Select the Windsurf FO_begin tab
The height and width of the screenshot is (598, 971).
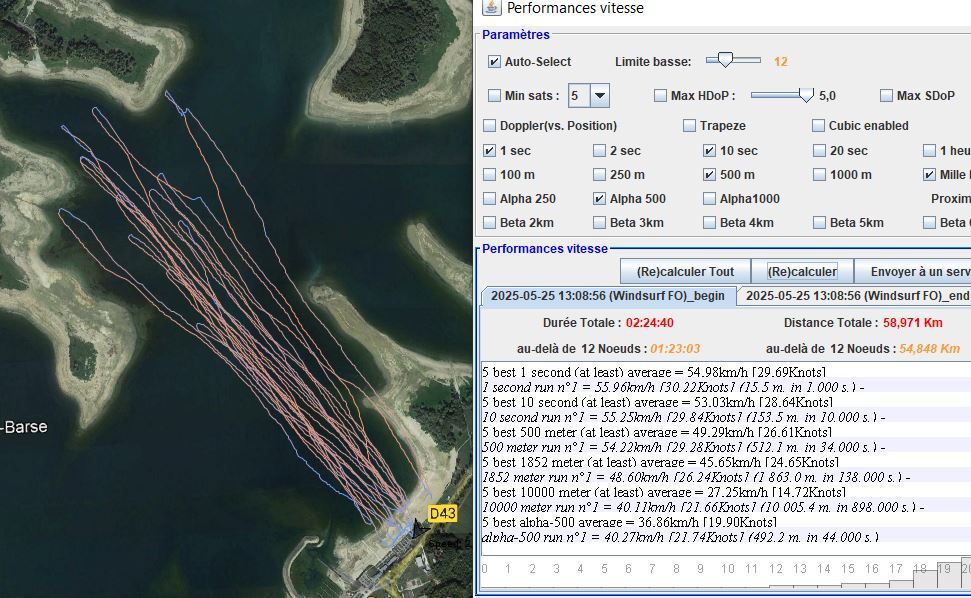[x=608, y=296]
